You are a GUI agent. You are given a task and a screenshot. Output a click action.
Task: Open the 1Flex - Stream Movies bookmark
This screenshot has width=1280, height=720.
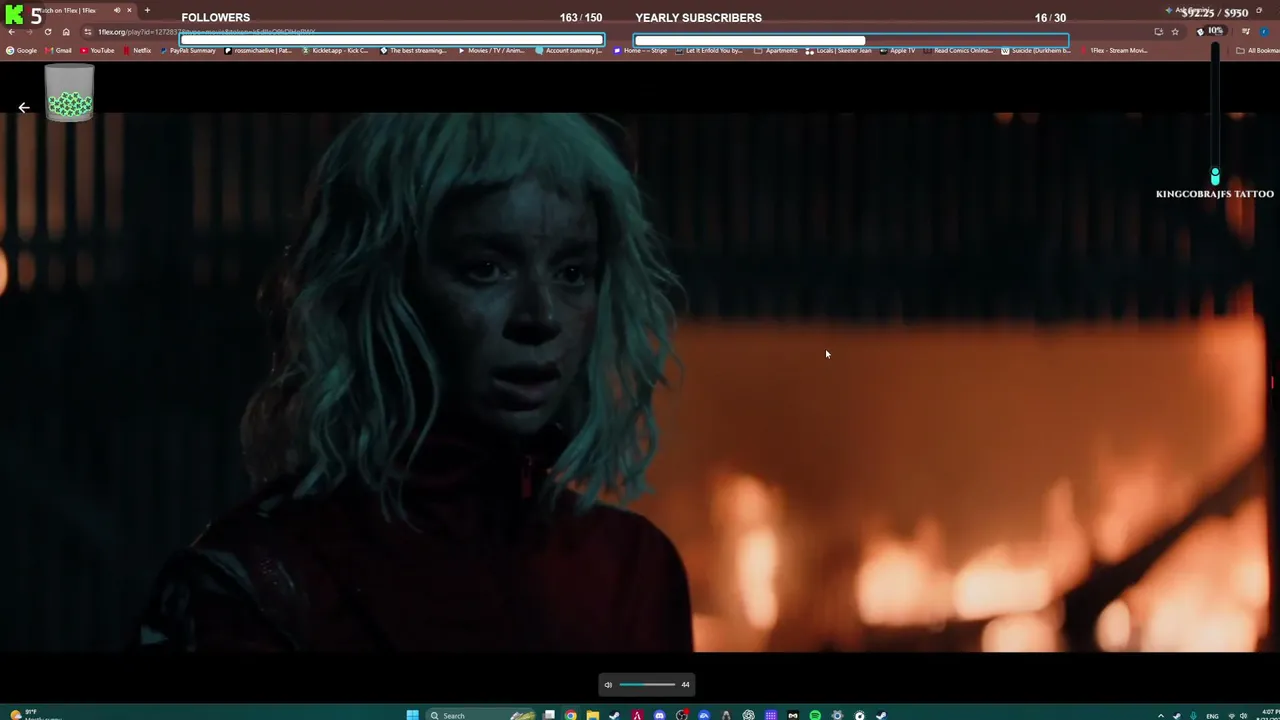(1113, 50)
